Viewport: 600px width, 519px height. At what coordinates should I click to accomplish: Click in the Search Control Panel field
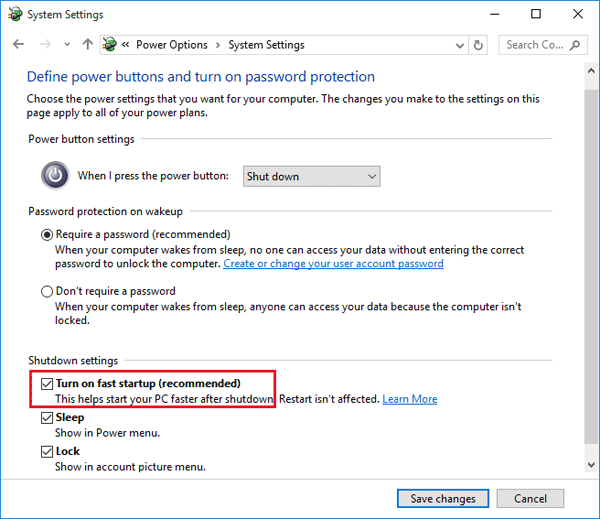click(x=535, y=45)
